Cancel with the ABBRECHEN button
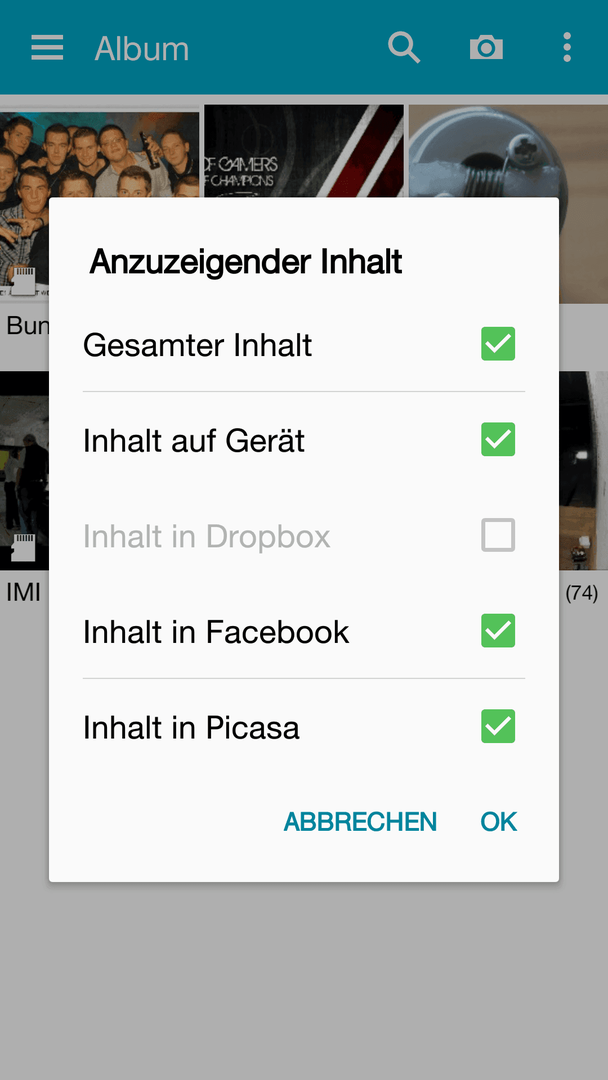The height and width of the screenshot is (1080, 608). pyautogui.click(x=360, y=822)
